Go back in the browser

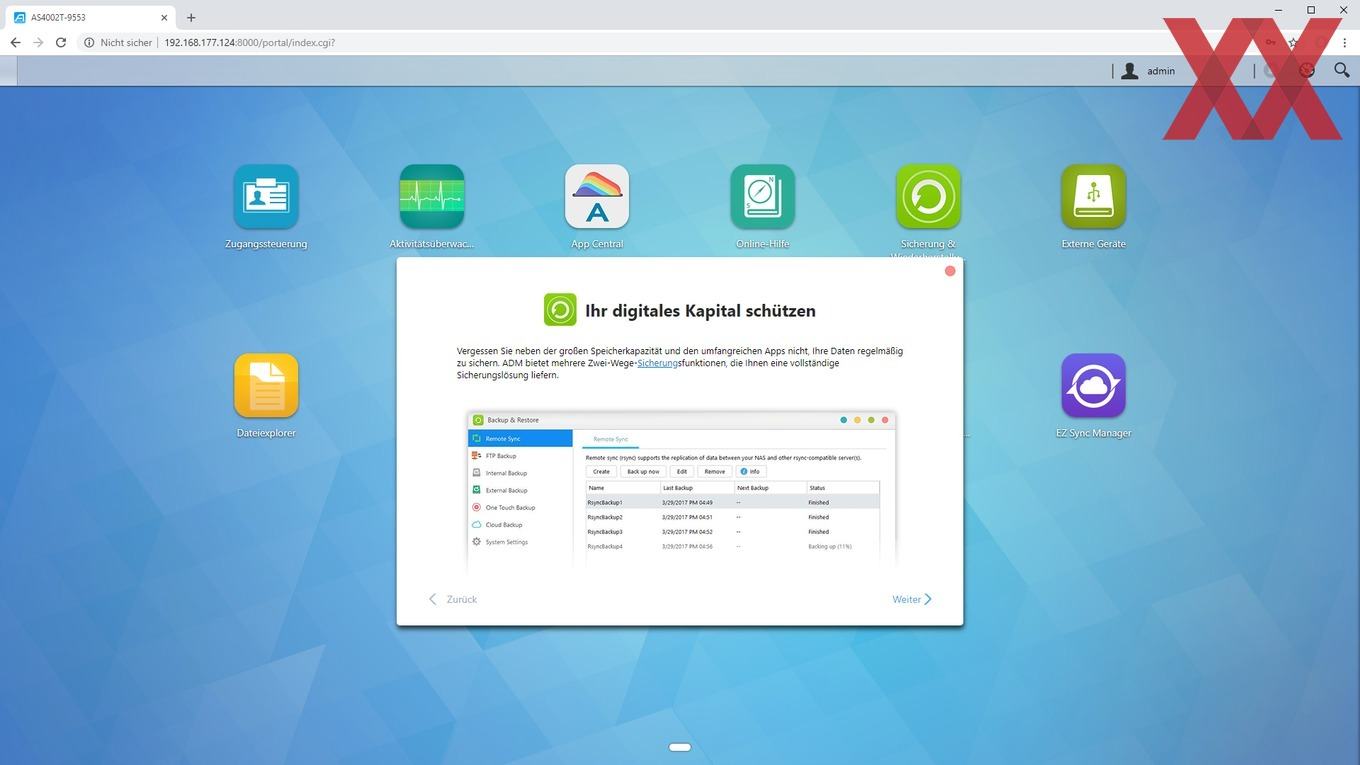tap(15, 43)
